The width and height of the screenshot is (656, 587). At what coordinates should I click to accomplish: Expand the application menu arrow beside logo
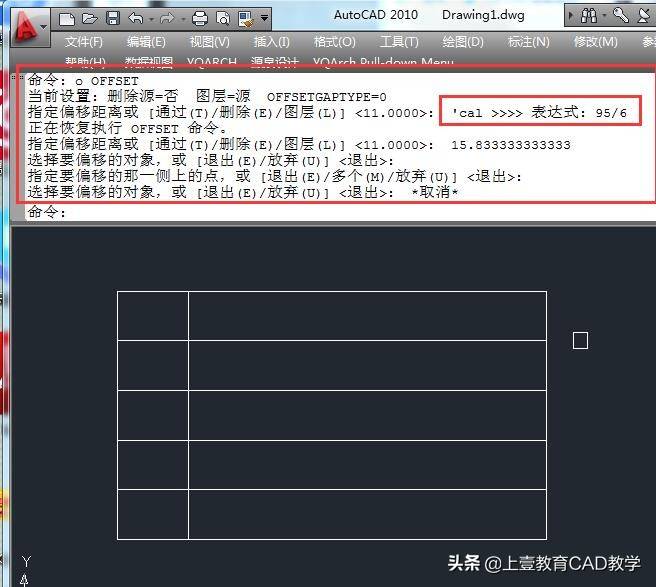coord(44,28)
